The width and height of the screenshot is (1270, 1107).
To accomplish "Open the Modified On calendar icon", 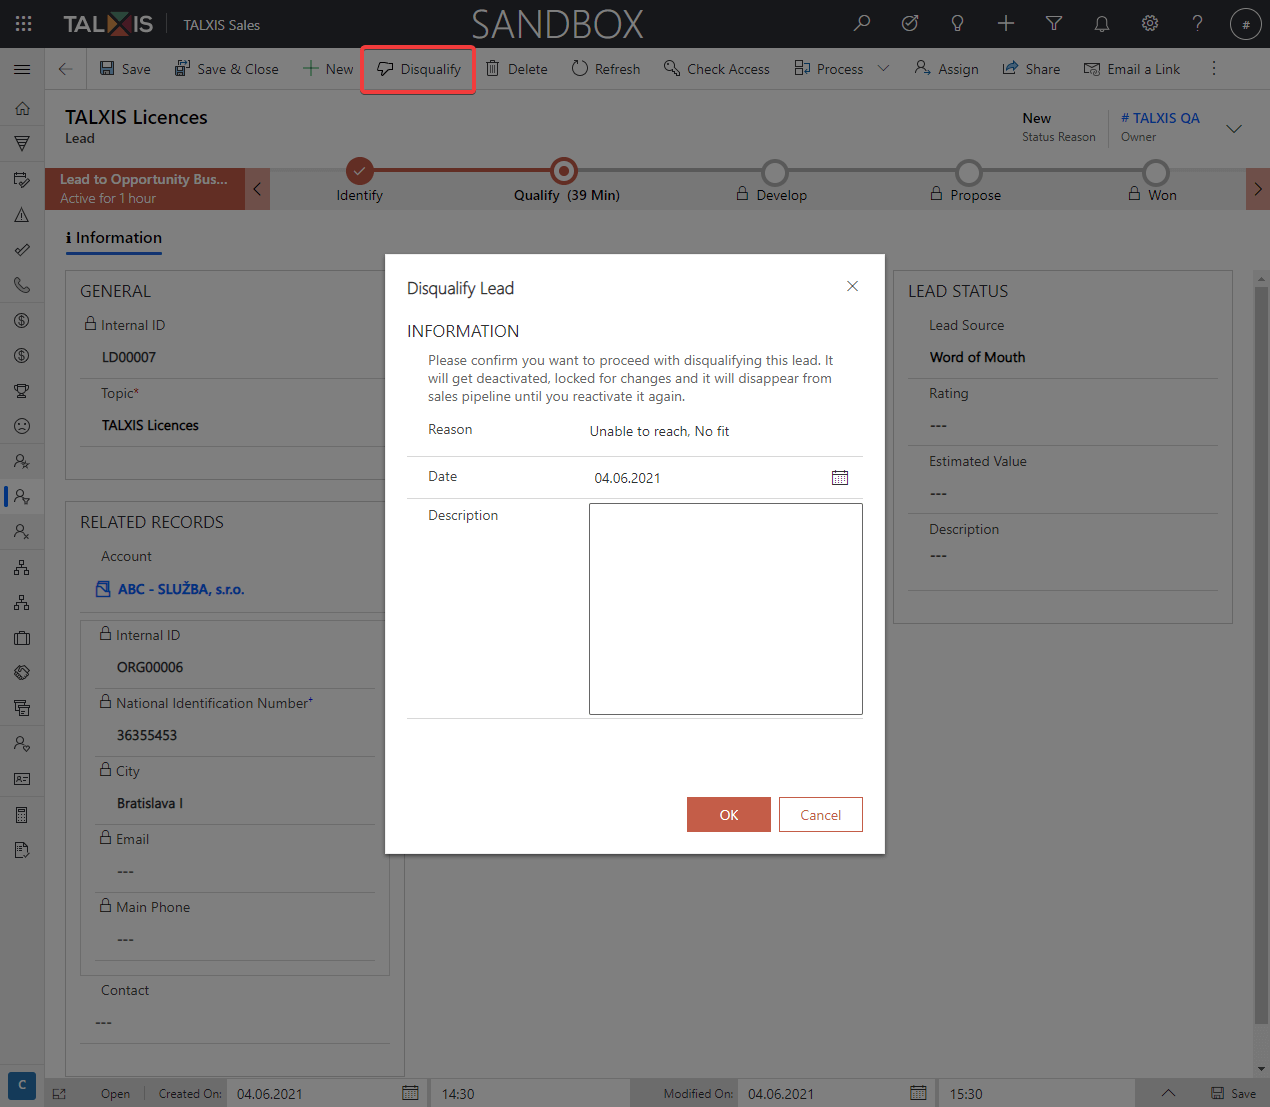I will [918, 1093].
